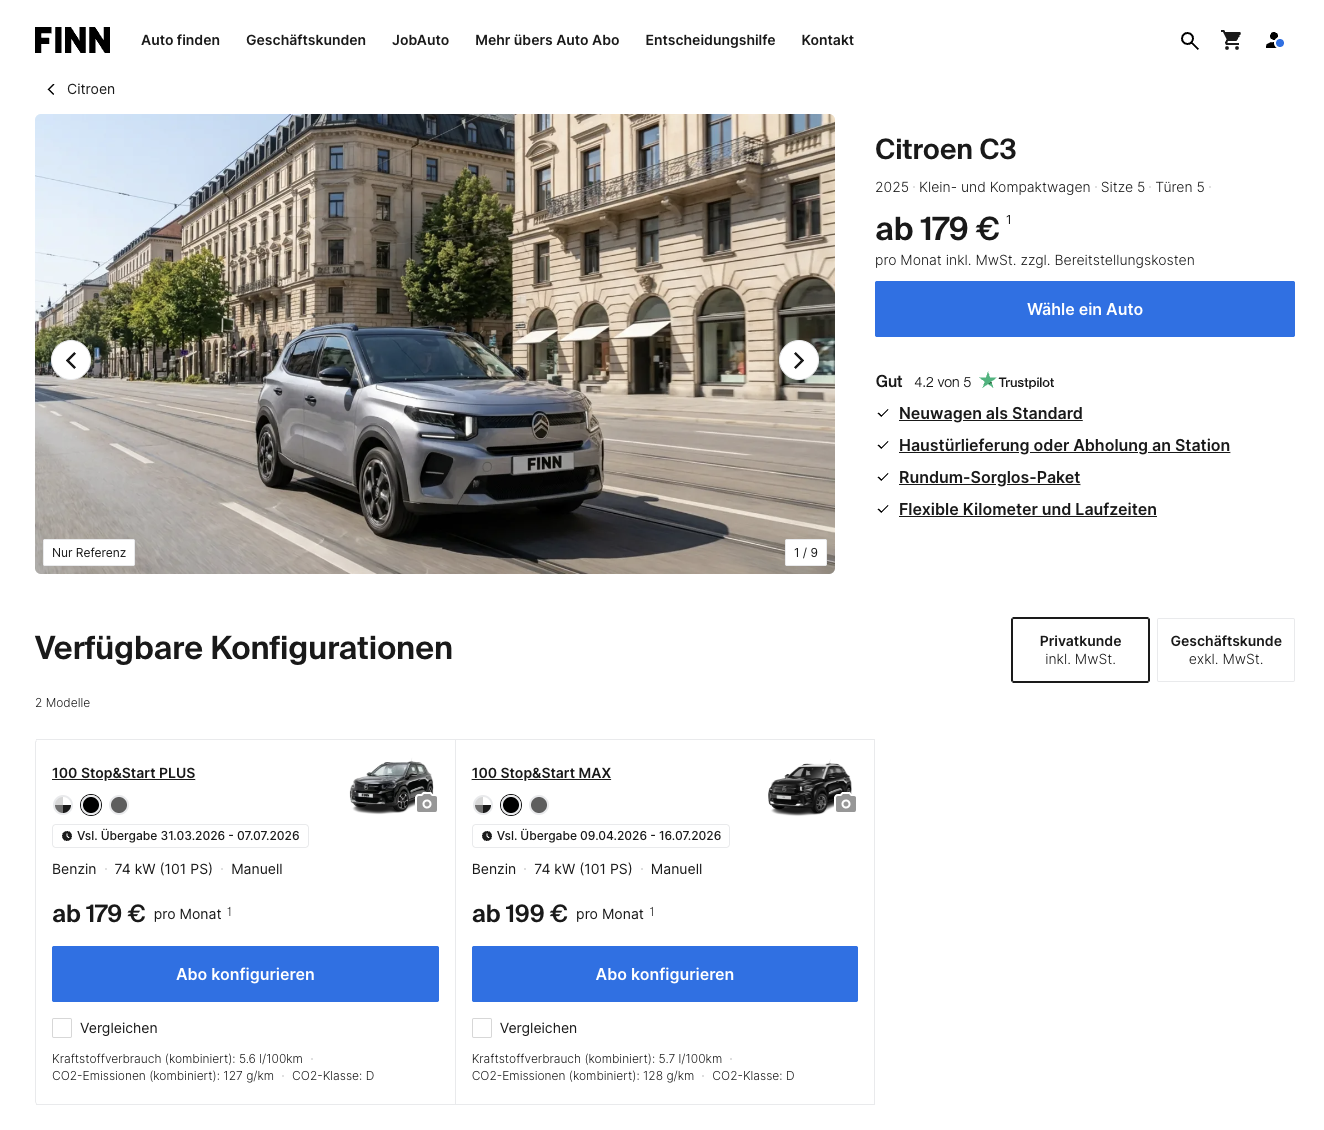1324x1130 pixels.
Task: Go back to Citroen via chevron
Action: 51,90
